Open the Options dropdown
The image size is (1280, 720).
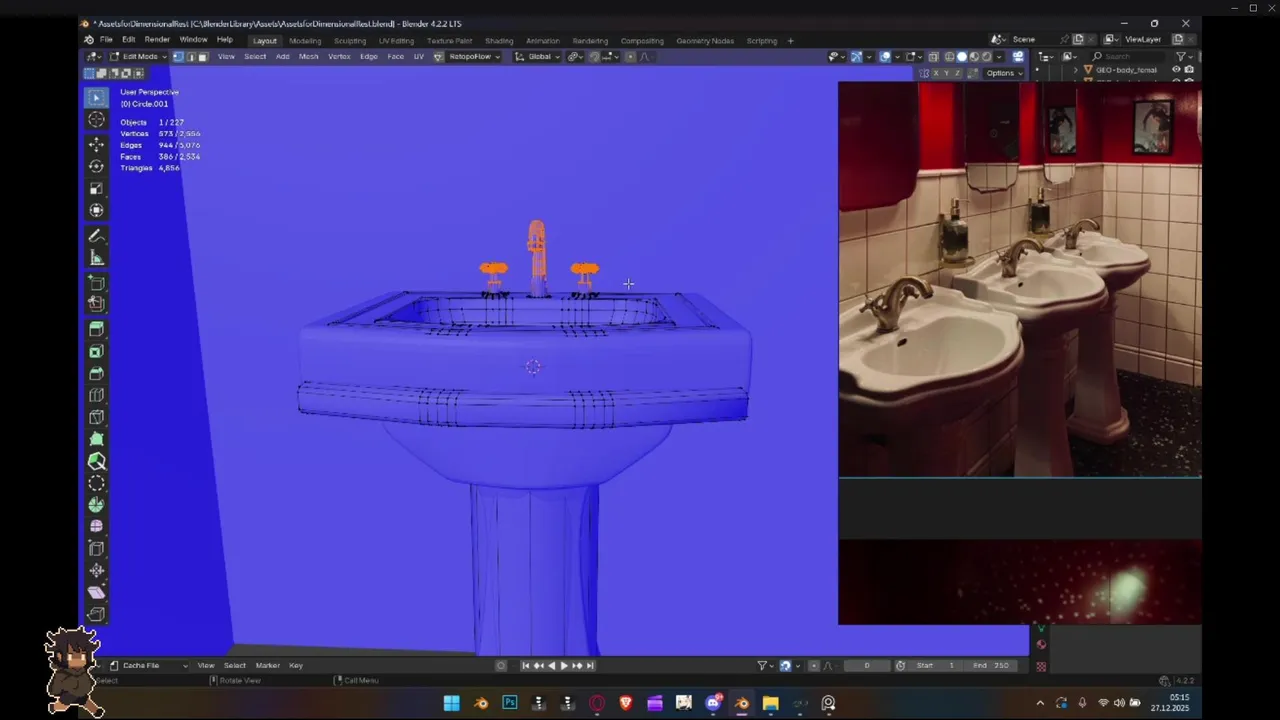(1003, 73)
